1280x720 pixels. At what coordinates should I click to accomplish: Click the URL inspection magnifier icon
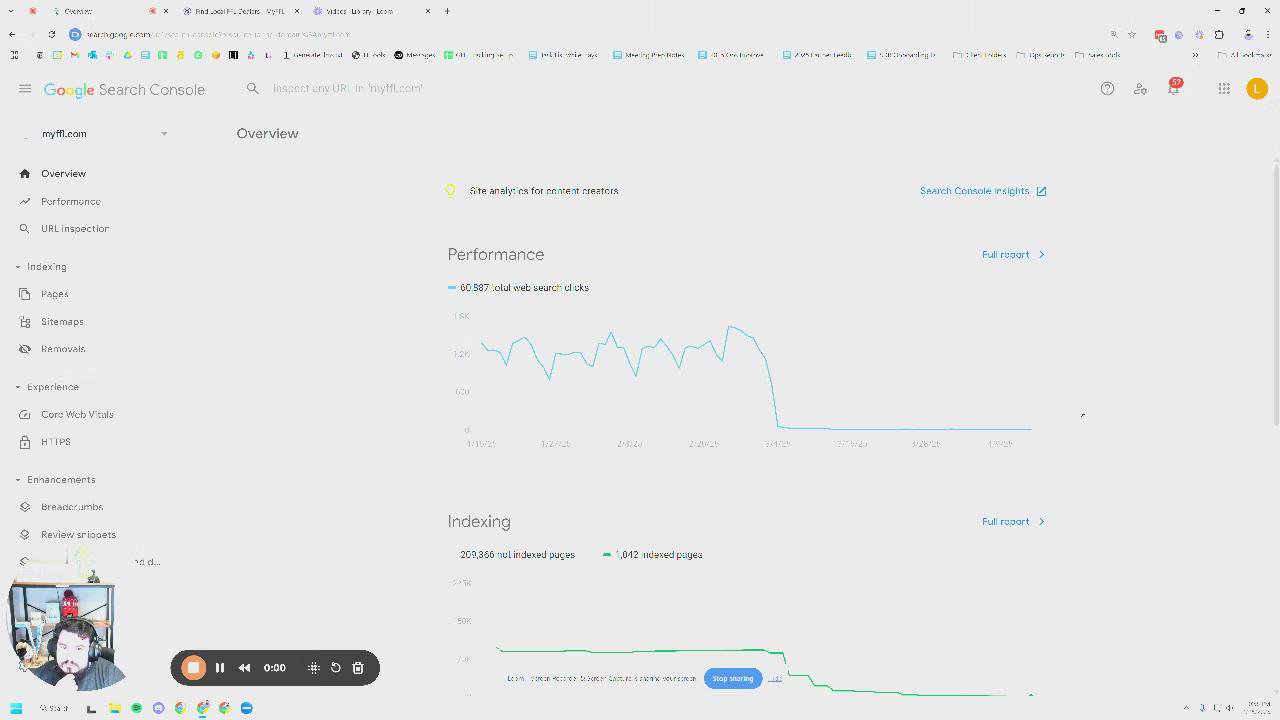point(25,229)
